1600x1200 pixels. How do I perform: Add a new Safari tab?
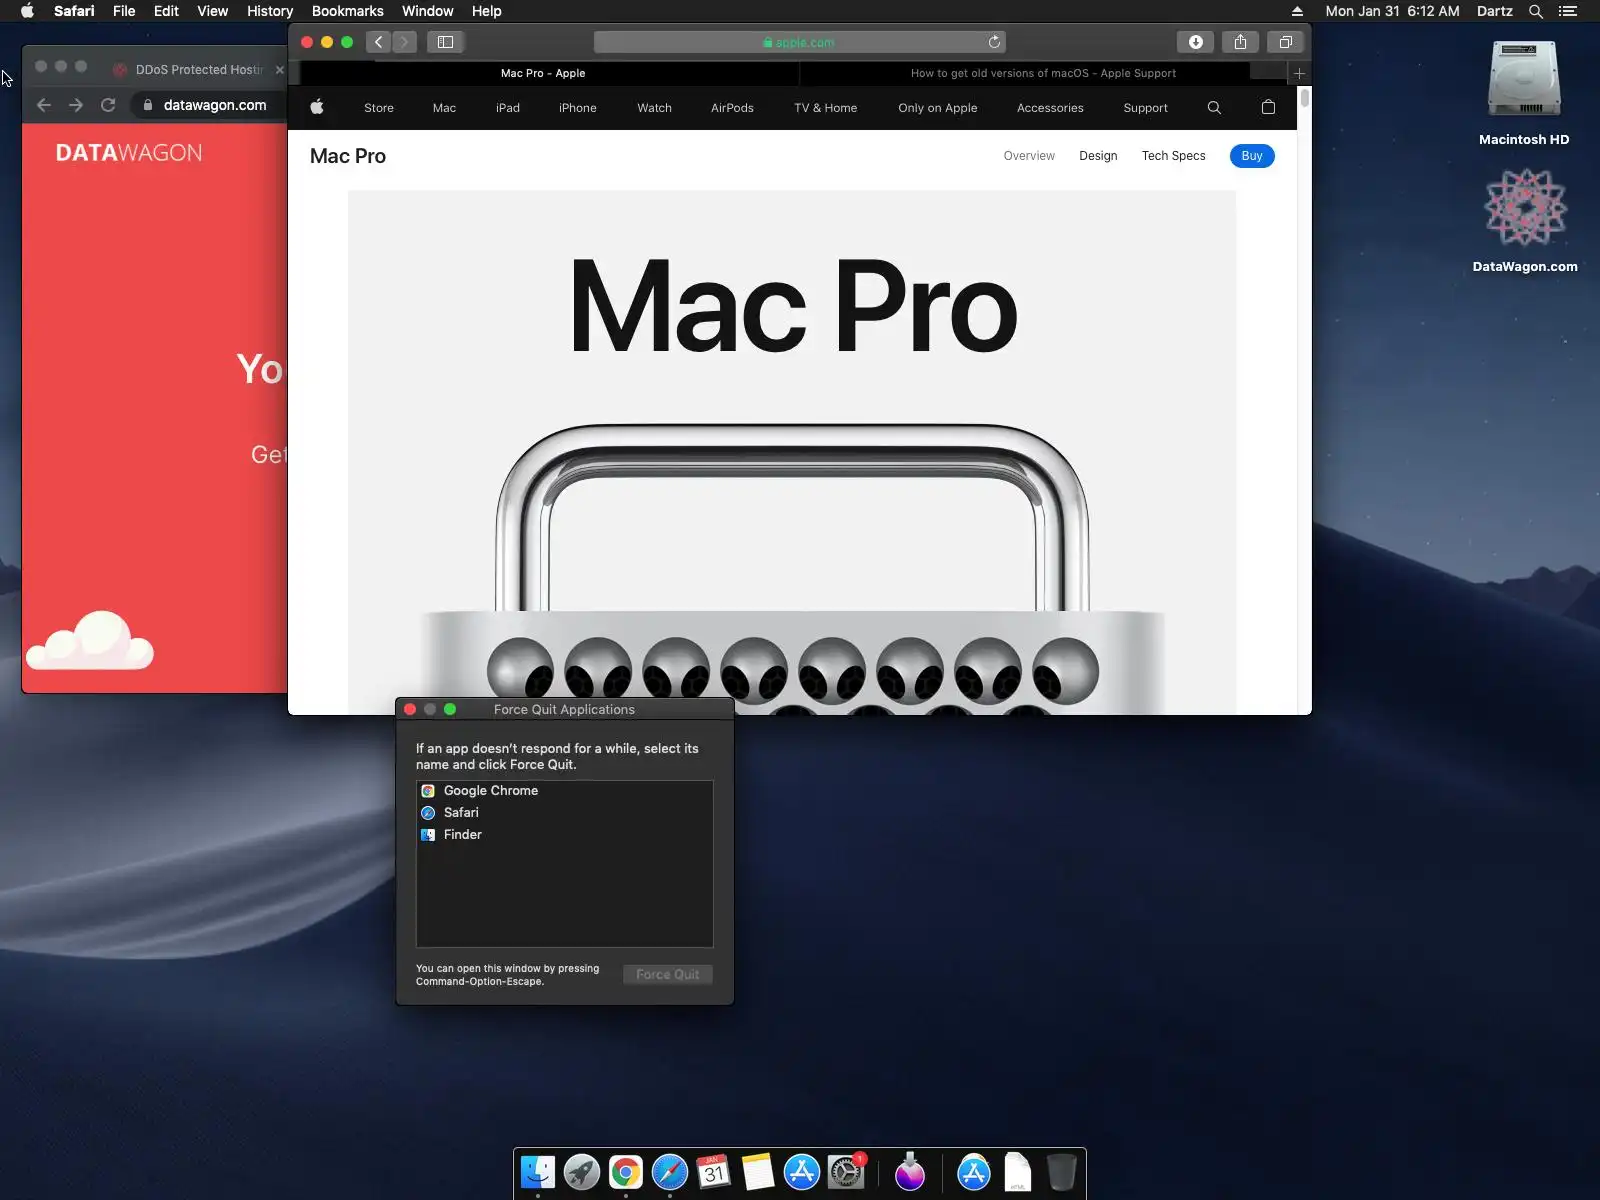1299,73
